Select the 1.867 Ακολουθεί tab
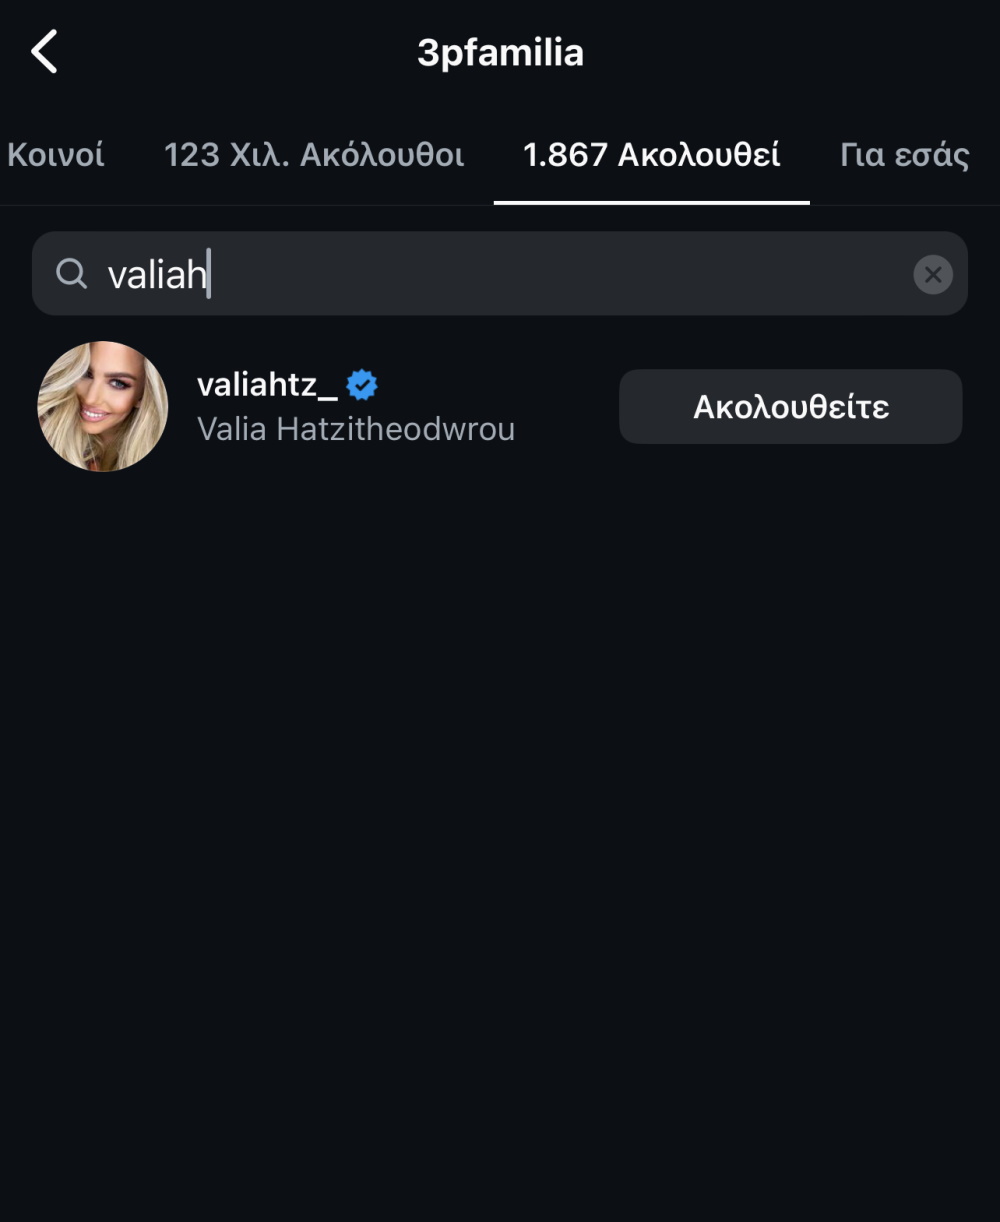The image size is (1000, 1222). coord(651,155)
